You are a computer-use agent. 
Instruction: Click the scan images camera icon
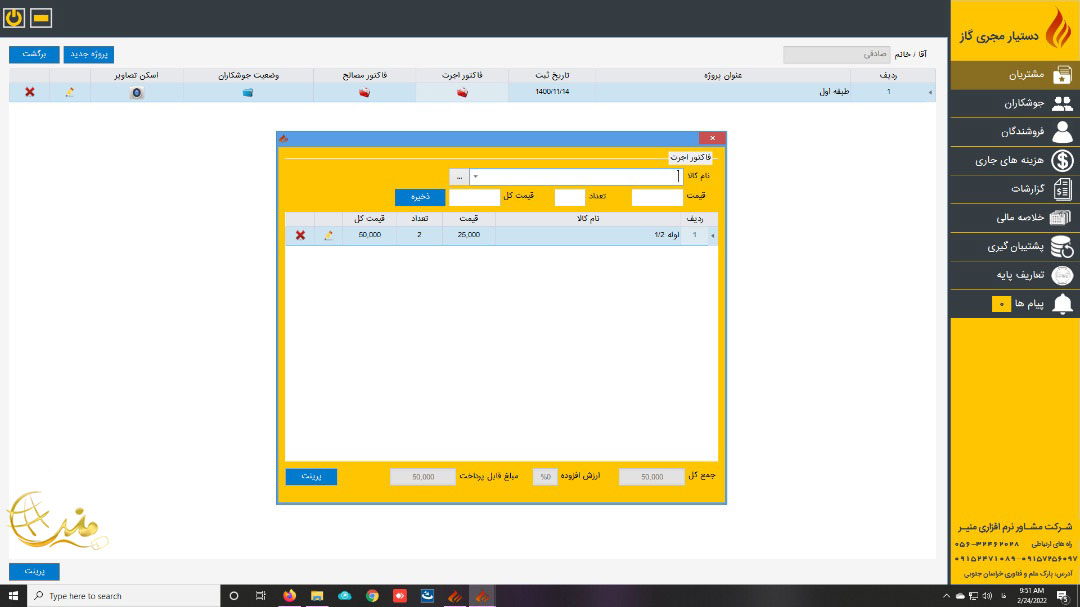(137, 92)
